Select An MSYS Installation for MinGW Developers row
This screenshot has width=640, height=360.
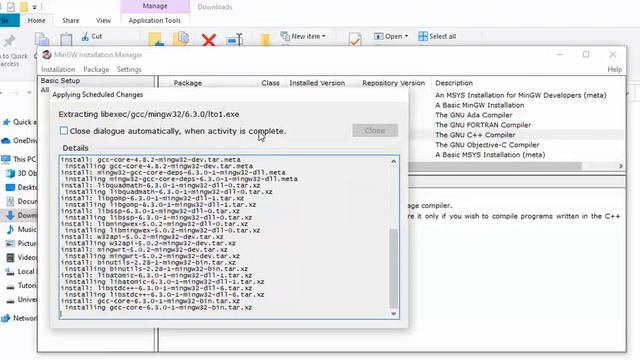click(x=520, y=95)
